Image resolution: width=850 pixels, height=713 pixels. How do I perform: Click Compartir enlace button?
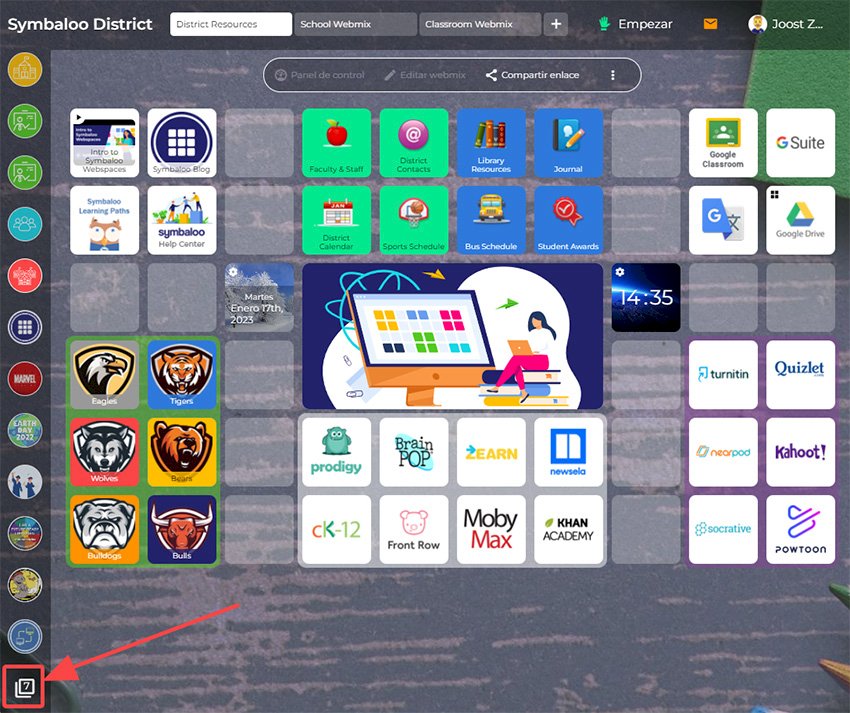point(532,75)
